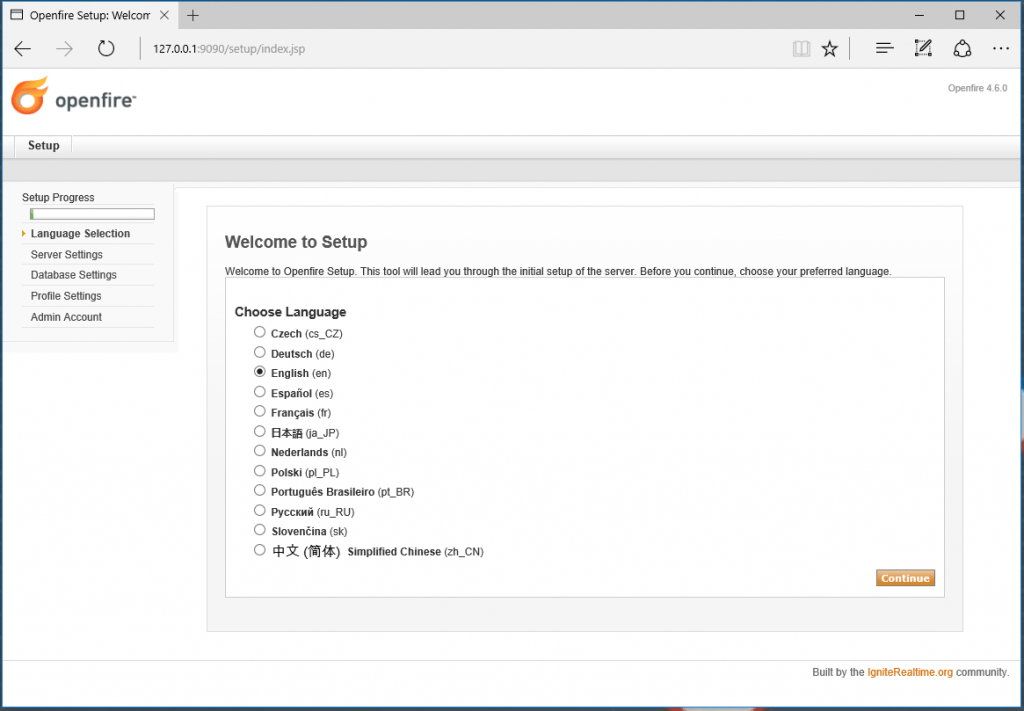Select Português Brasileiro radio button
This screenshot has height=711, width=1024.
[x=260, y=490]
